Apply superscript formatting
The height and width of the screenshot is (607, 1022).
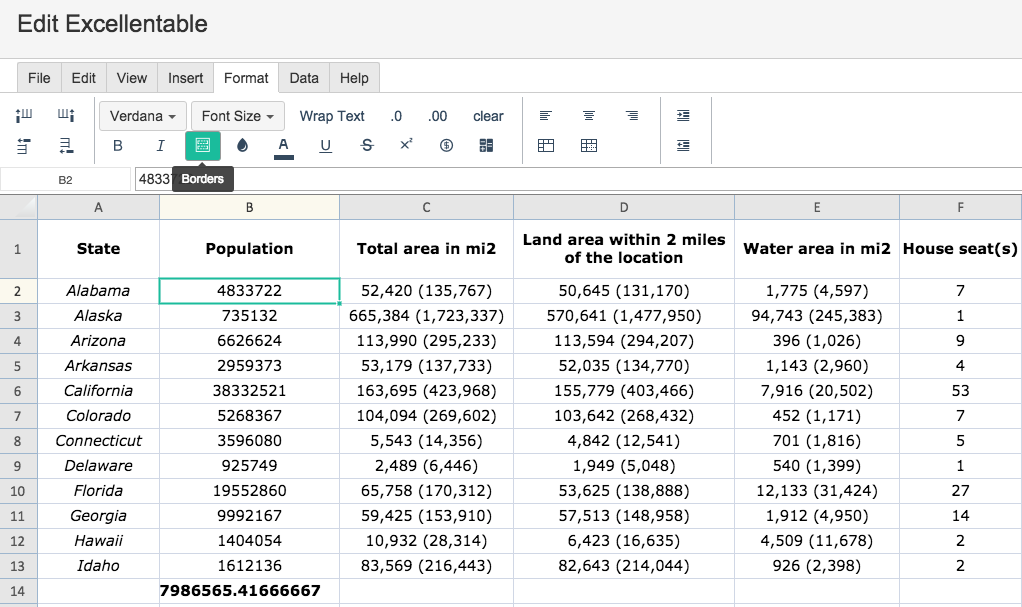coord(406,146)
